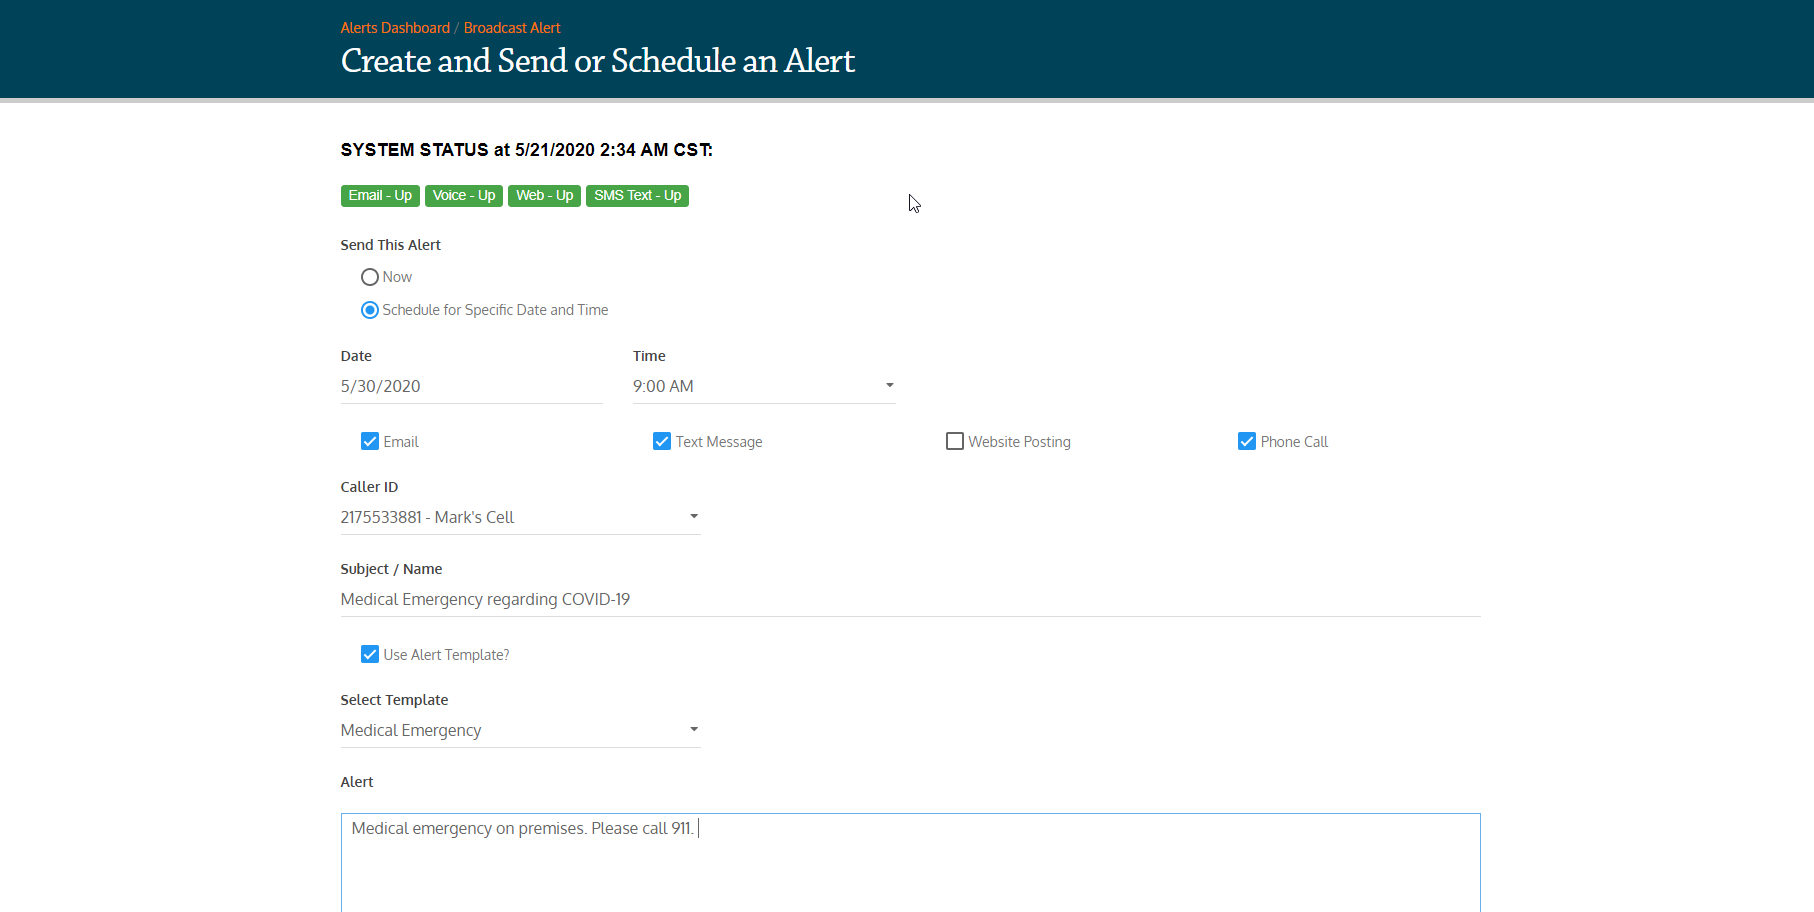Click into the Subject / Name field
Image resolution: width=1814 pixels, height=912 pixels.
pos(910,599)
